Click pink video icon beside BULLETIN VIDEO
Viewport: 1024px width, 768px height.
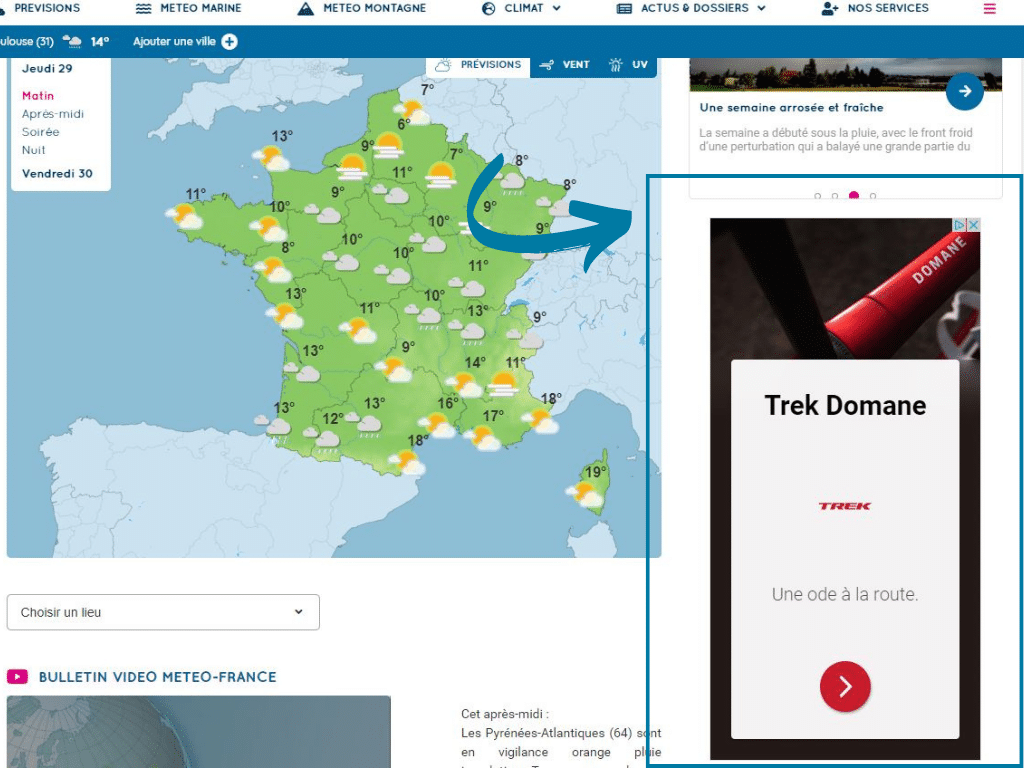click(x=18, y=677)
